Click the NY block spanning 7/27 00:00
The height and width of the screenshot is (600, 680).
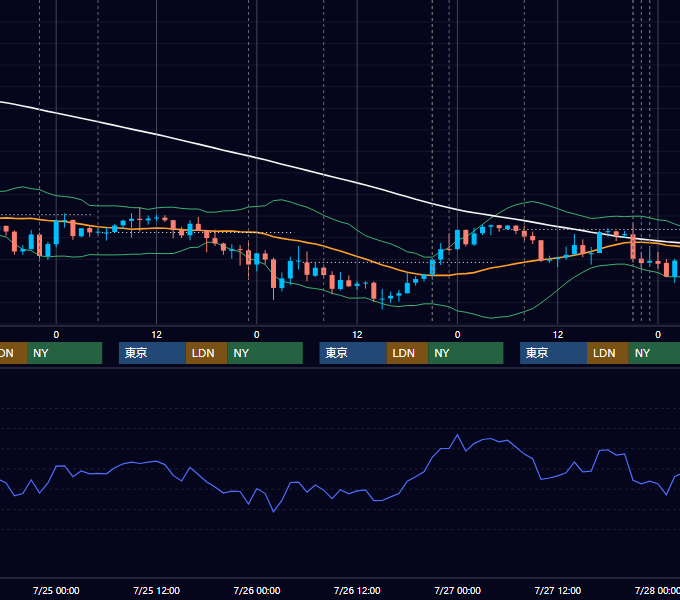pyautogui.click(x=466, y=353)
